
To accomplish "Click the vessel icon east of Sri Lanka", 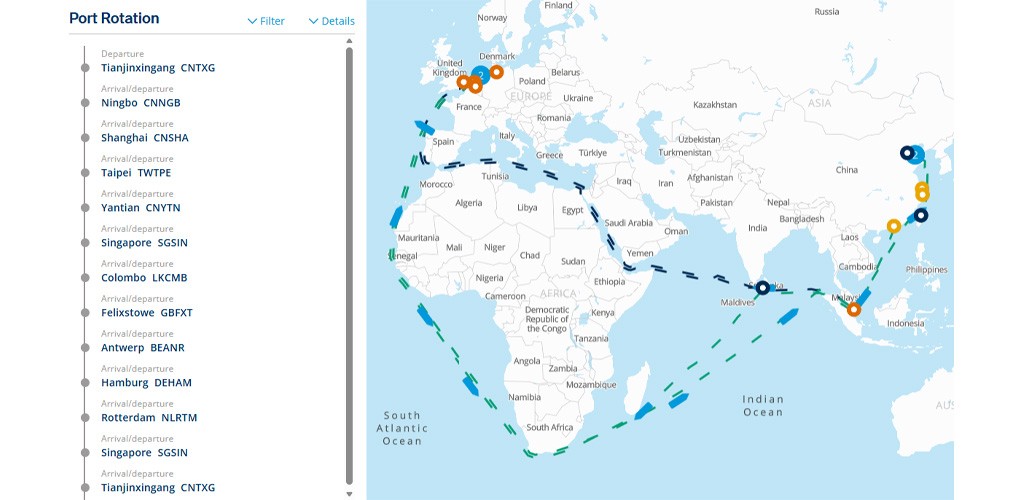I will [x=787, y=316].
